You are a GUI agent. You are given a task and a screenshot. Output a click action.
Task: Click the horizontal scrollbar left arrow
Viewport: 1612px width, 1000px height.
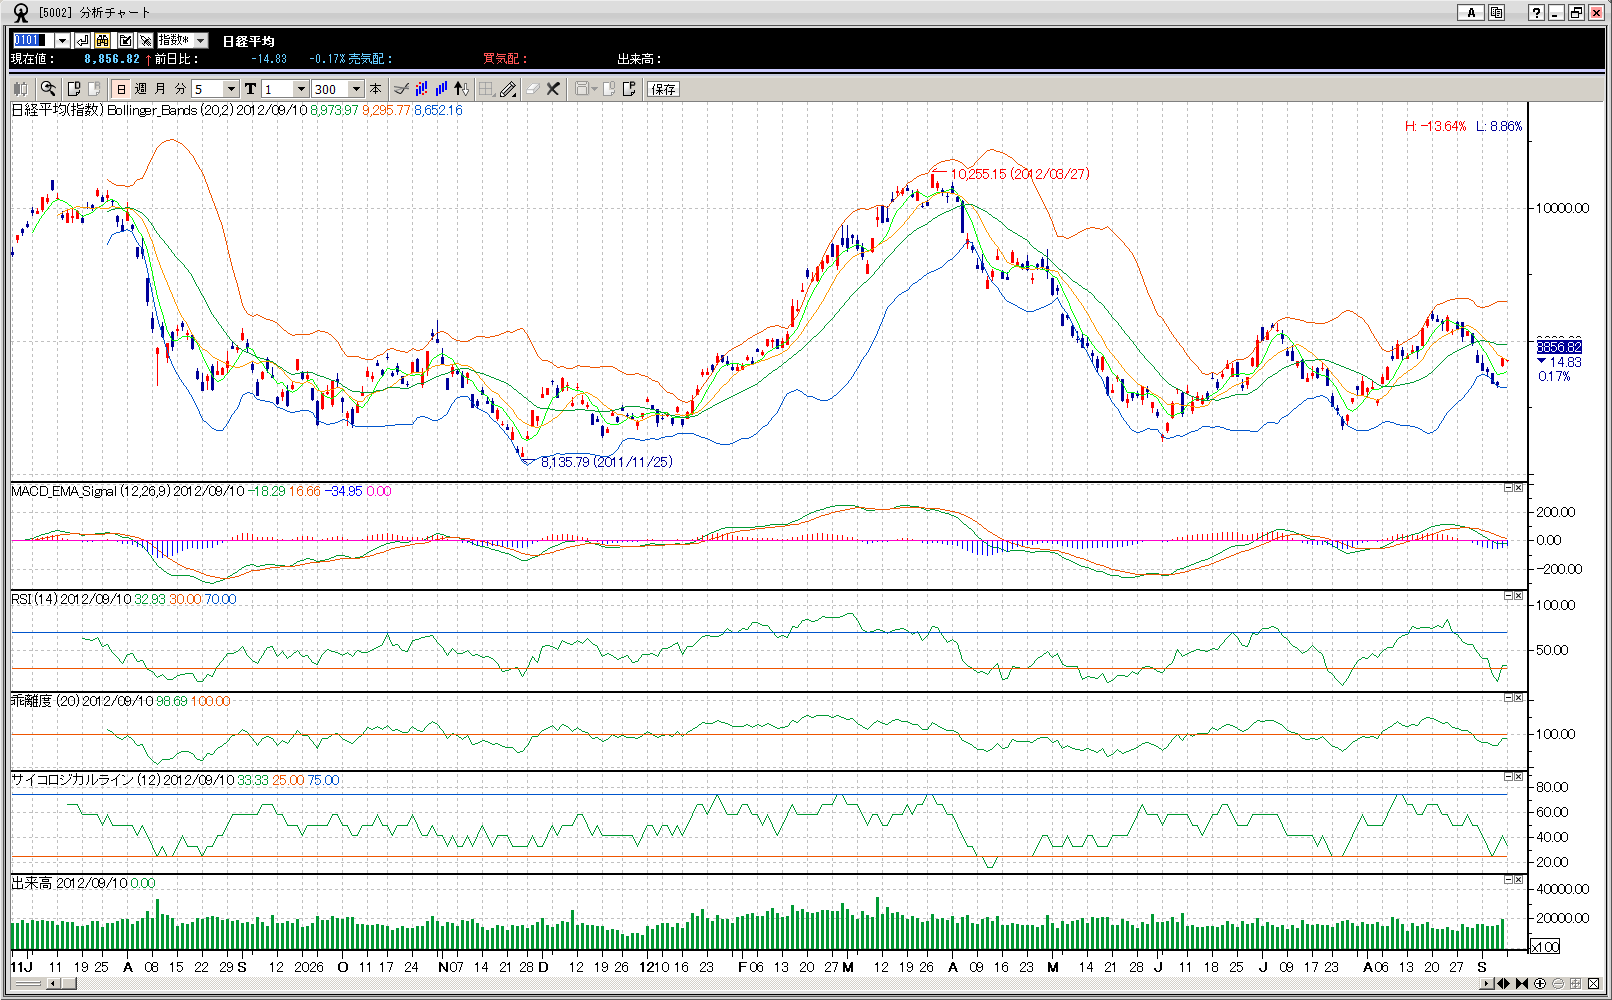[52, 984]
